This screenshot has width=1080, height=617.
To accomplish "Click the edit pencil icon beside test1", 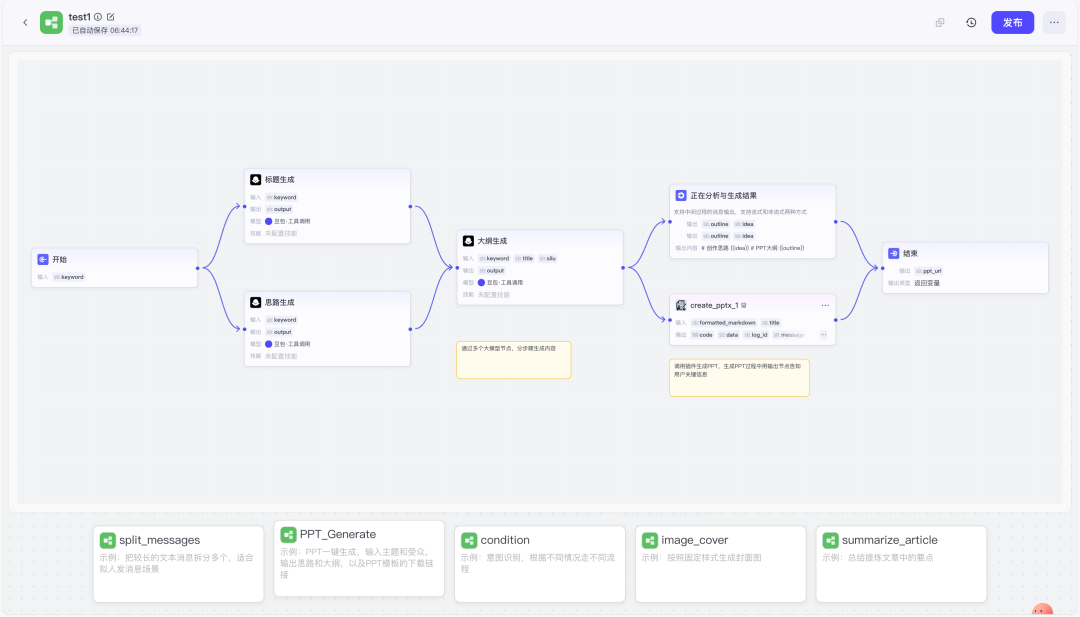I will click(x=111, y=17).
